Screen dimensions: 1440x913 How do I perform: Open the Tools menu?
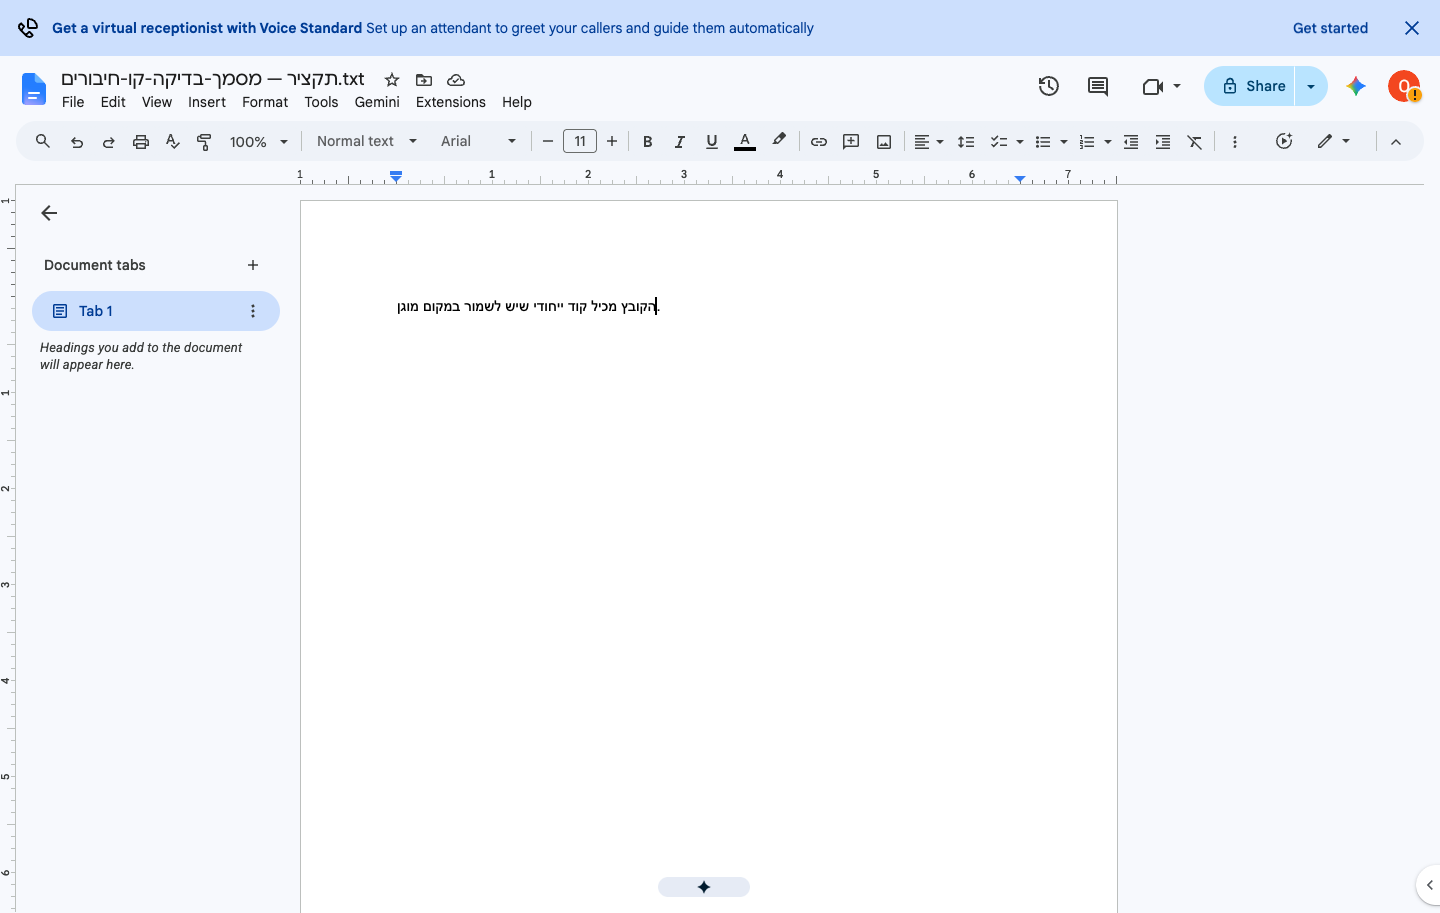coord(321,102)
